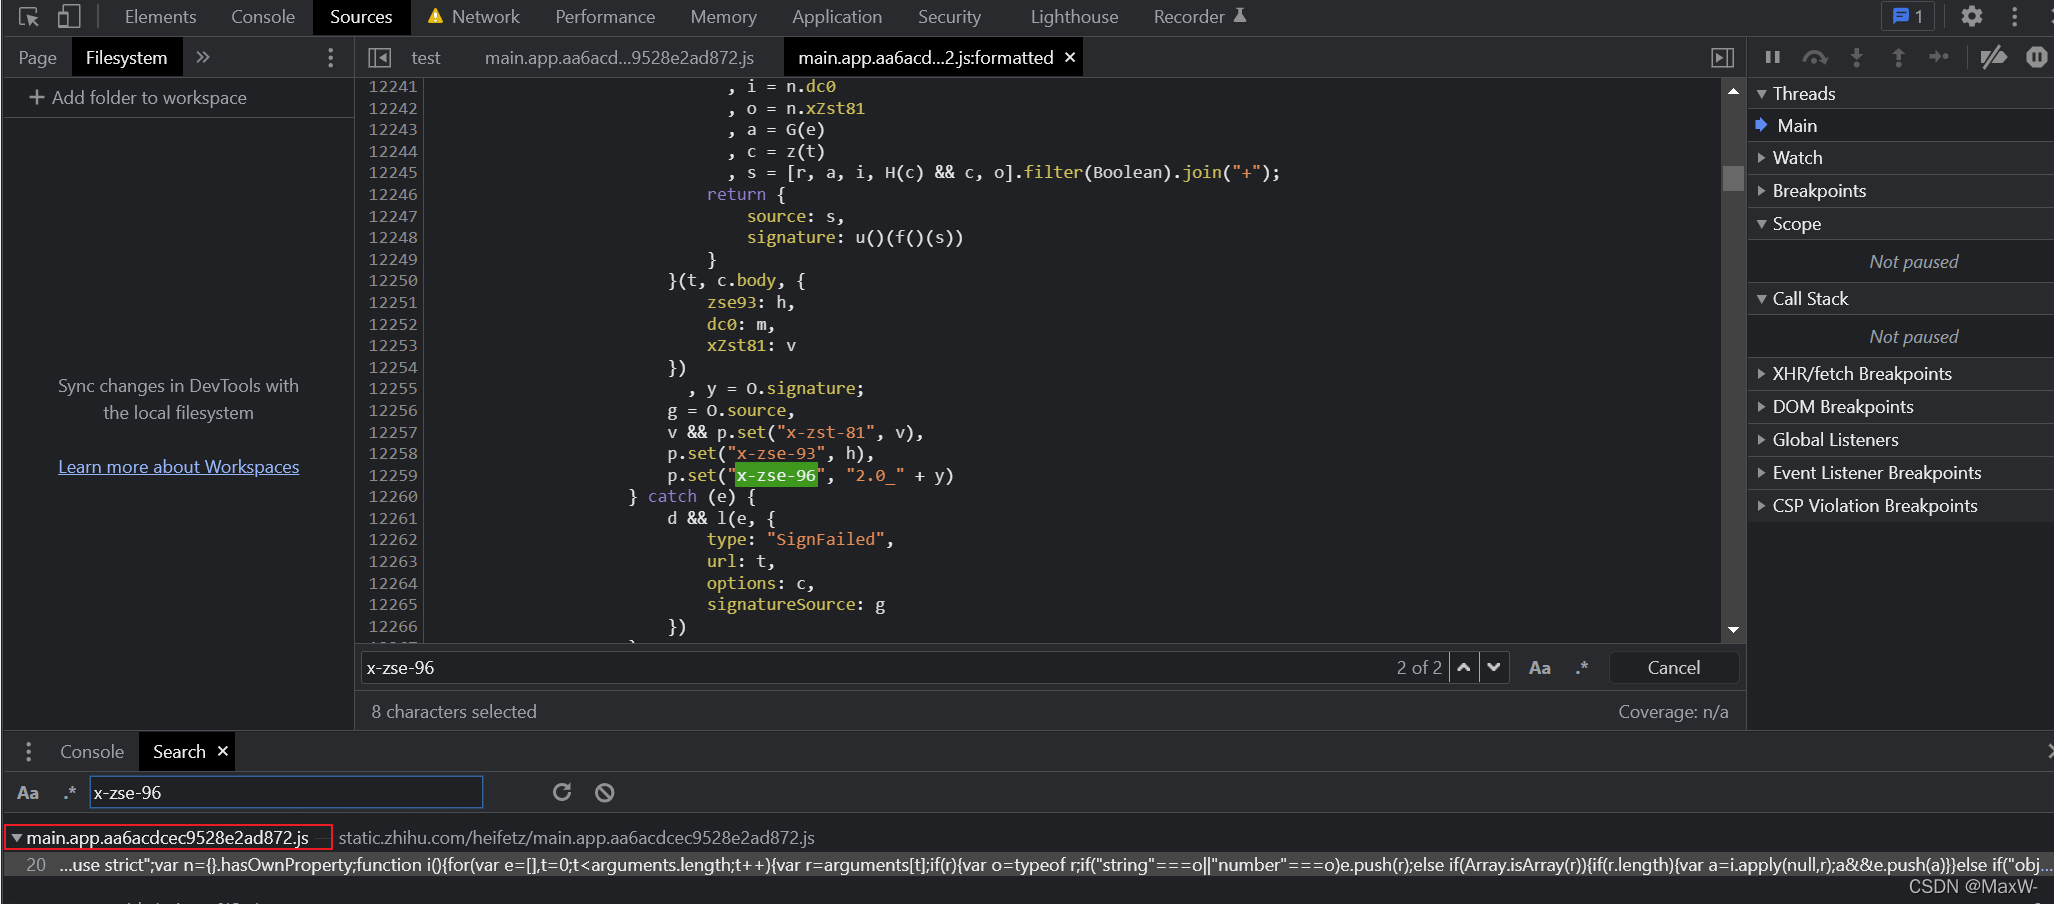Open the Network panel tab
Image resolution: width=2054 pixels, height=904 pixels.
tap(473, 17)
